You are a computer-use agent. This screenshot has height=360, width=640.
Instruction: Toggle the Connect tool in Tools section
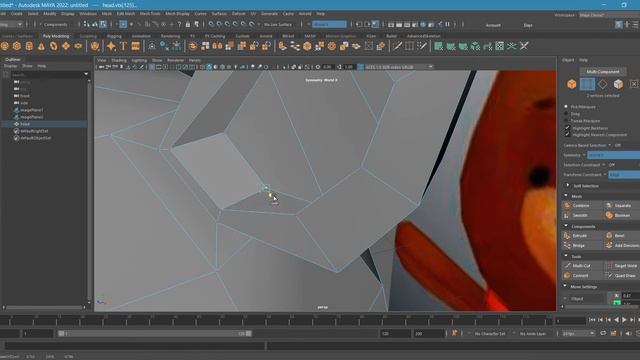click(x=580, y=276)
